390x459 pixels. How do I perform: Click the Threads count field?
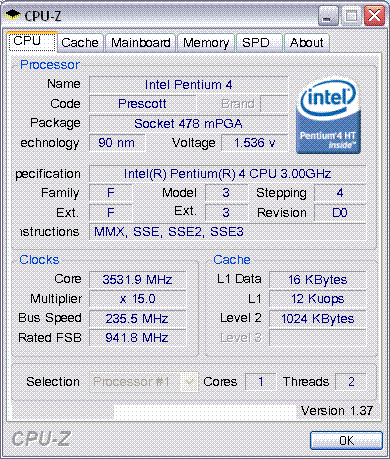[351, 382]
